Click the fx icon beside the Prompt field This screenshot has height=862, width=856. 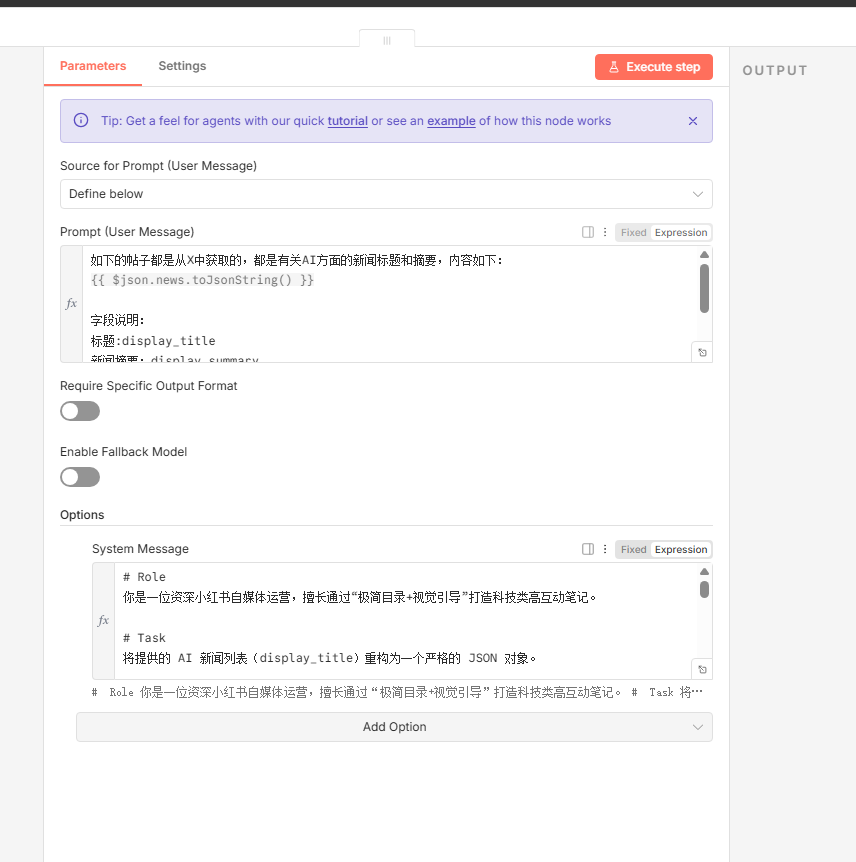tap(70, 303)
